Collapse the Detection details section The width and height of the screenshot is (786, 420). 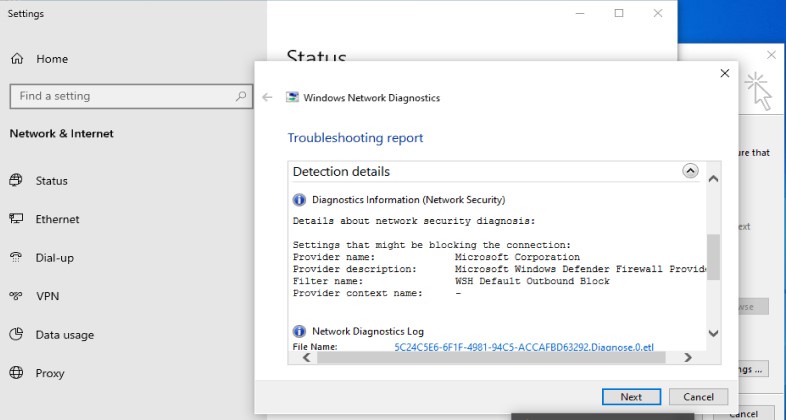click(690, 171)
